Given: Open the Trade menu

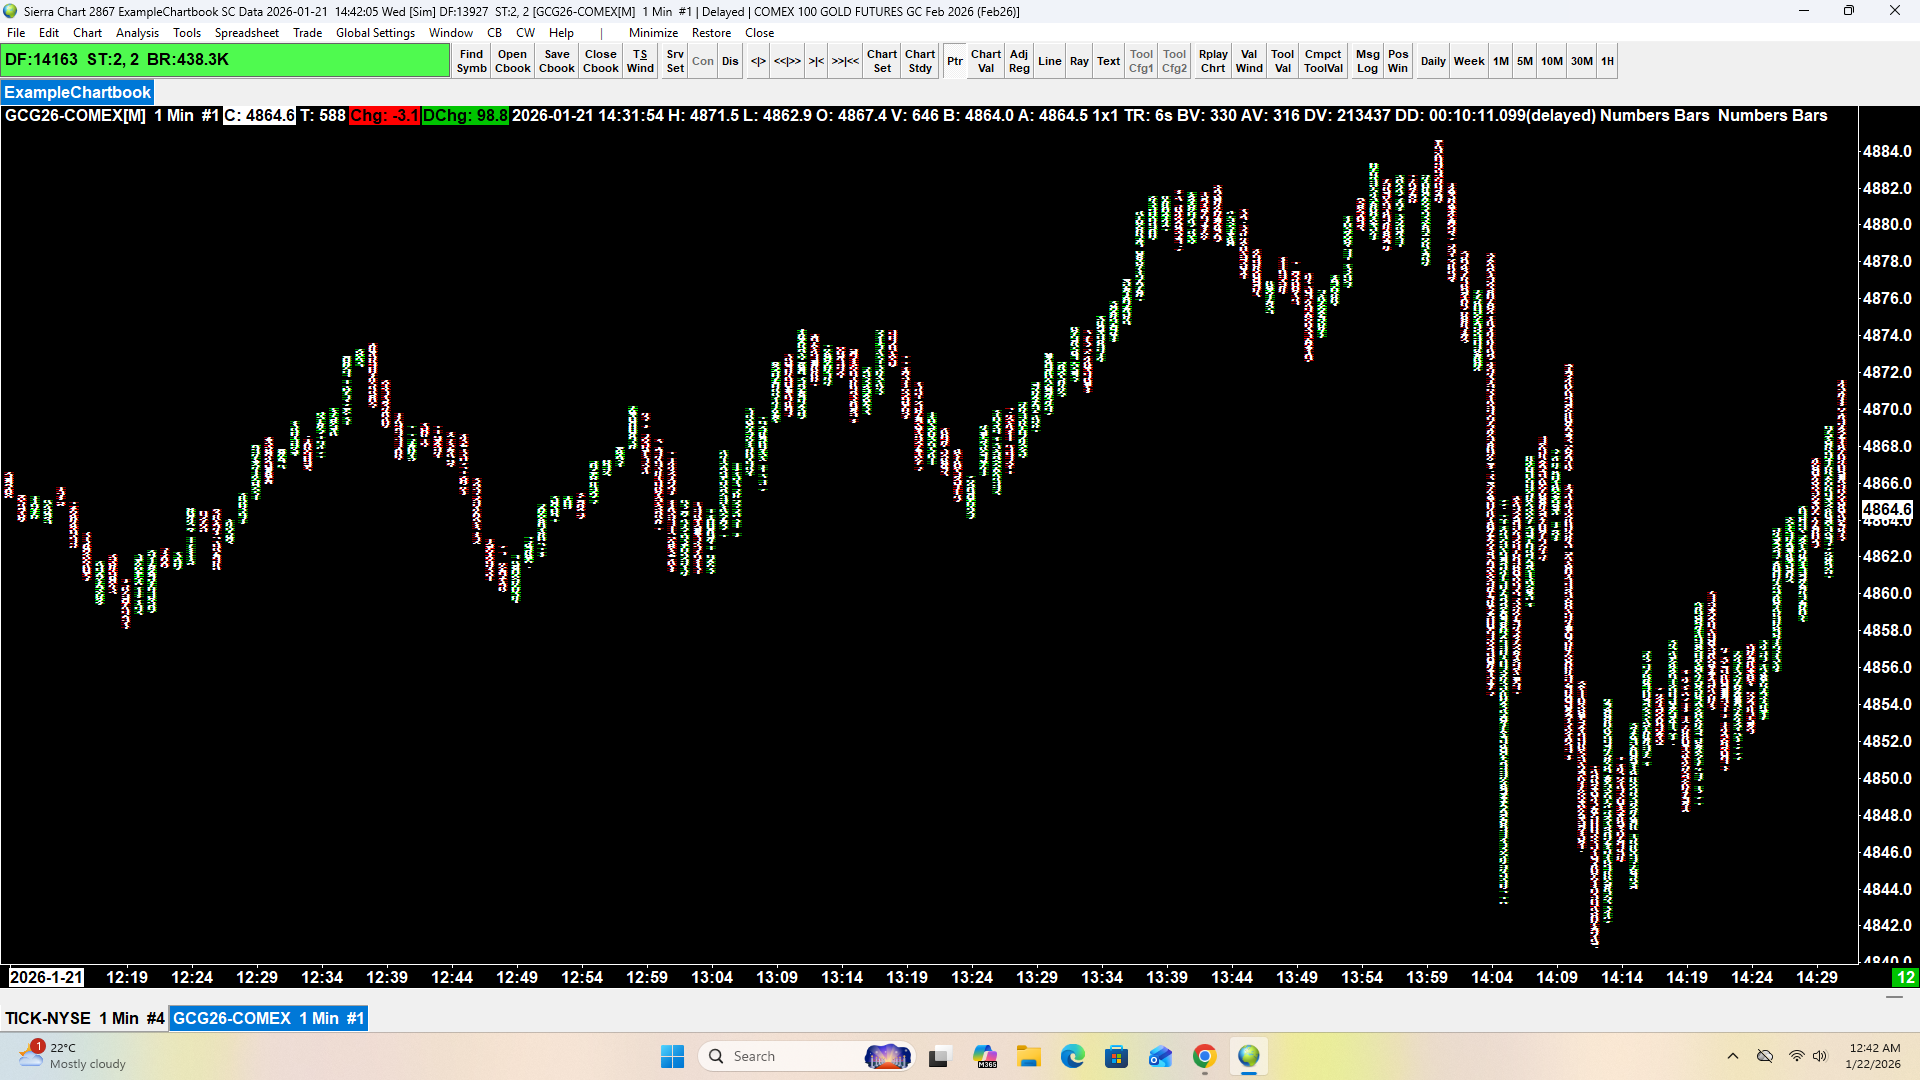Looking at the screenshot, I should (307, 33).
